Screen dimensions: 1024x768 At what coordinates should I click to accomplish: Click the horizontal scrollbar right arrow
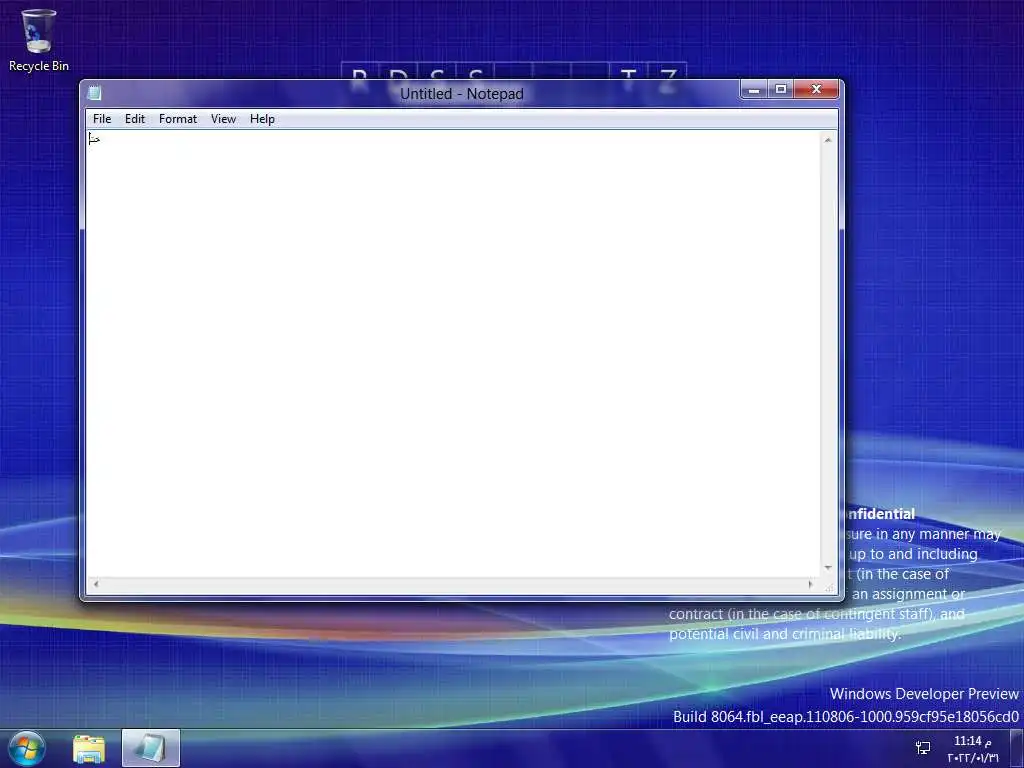tap(811, 584)
